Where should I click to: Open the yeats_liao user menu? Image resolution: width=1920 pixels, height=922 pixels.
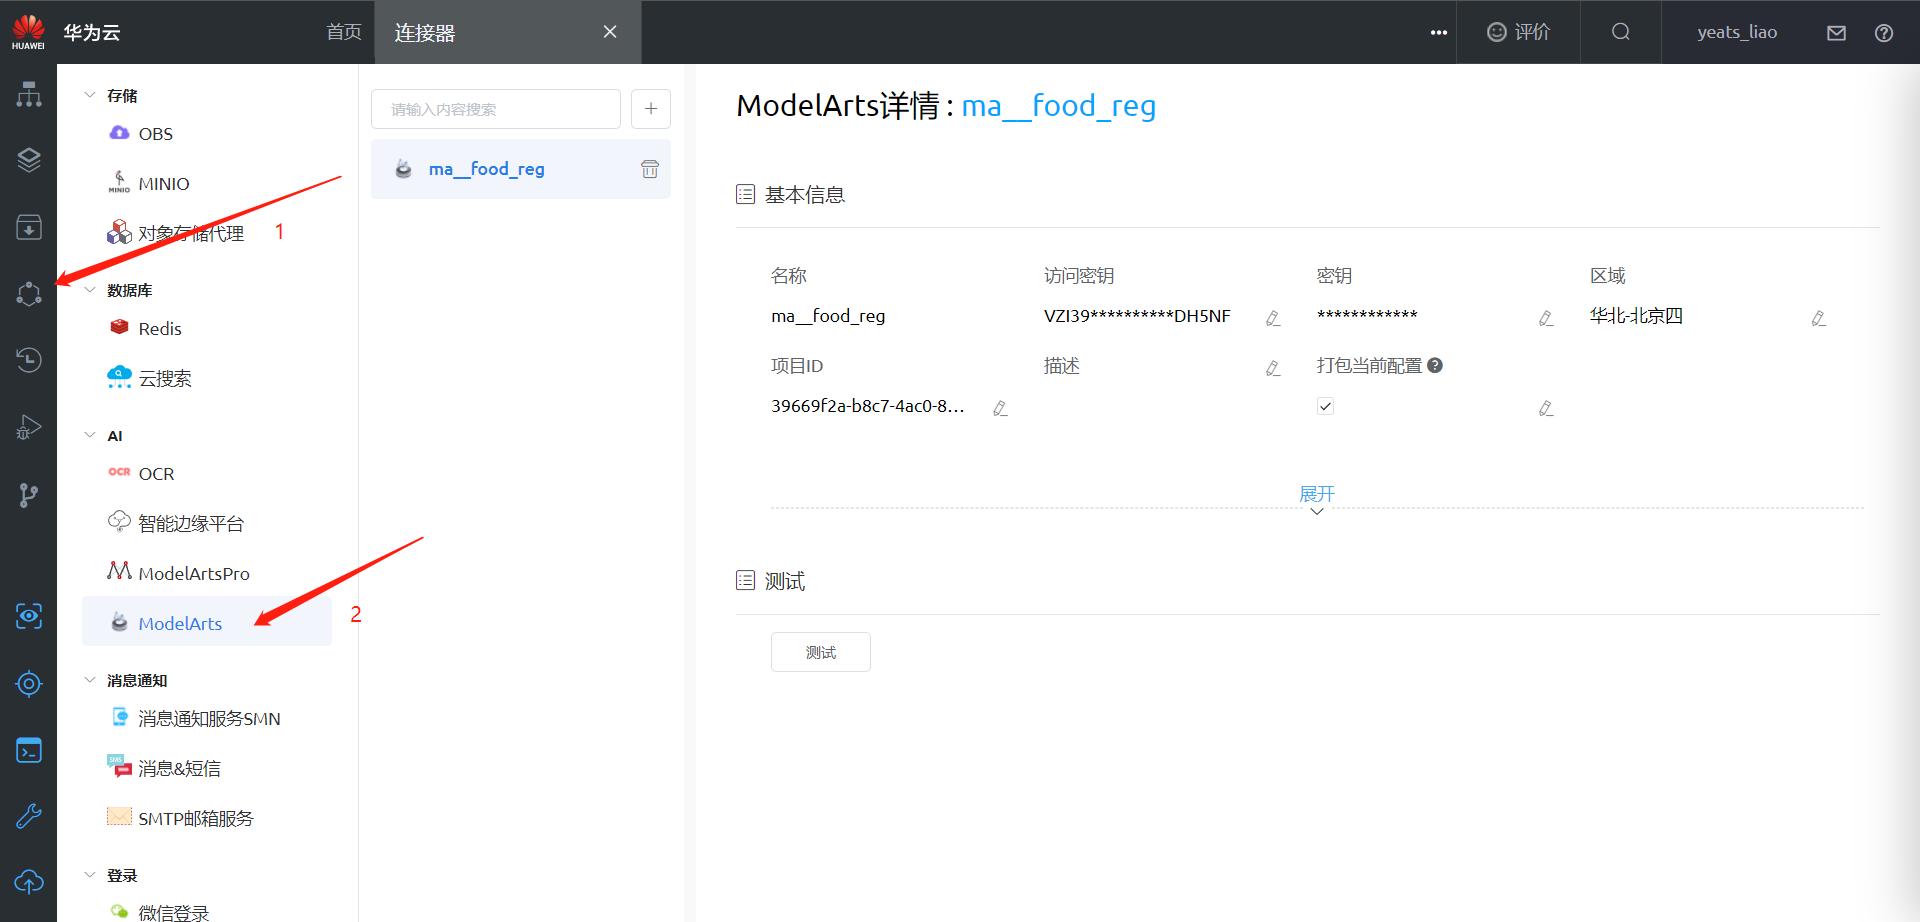[x=1737, y=32]
